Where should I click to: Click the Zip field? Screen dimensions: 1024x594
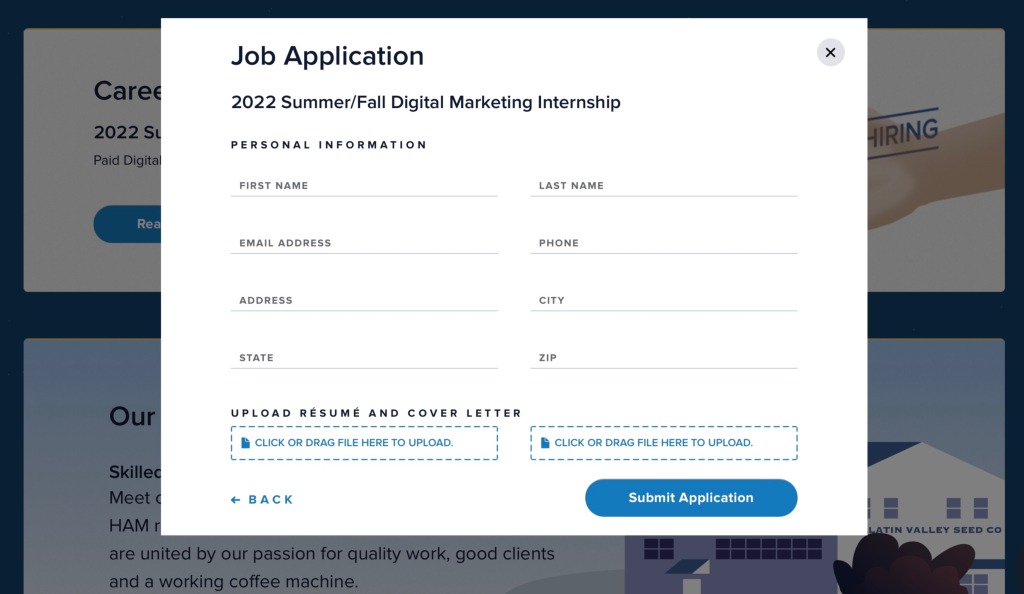664,358
